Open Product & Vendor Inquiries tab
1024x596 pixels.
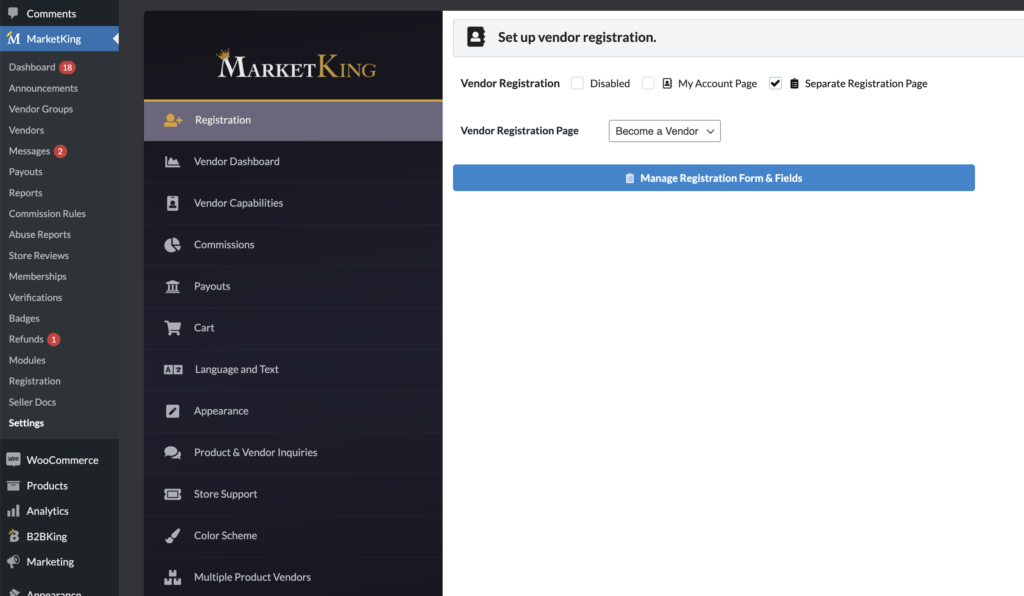click(x=293, y=452)
